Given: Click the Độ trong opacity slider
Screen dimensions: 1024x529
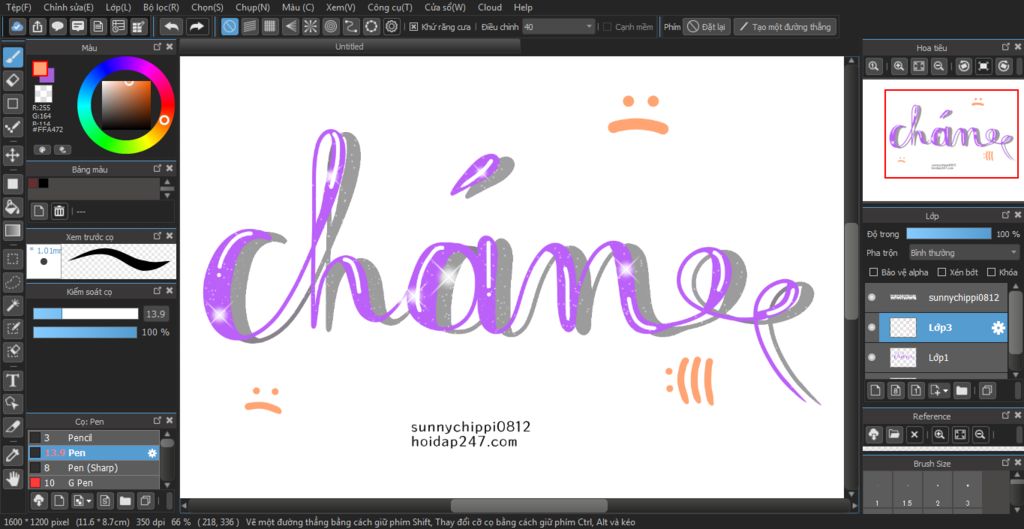Looking at the screenshot, I should [949, 234].
